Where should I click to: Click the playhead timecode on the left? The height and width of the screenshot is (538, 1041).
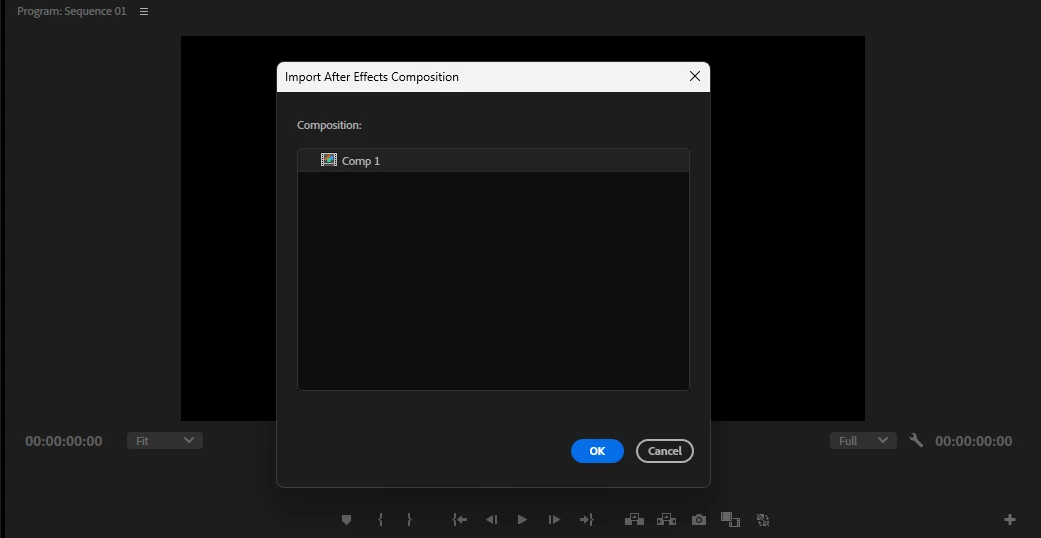64,441
